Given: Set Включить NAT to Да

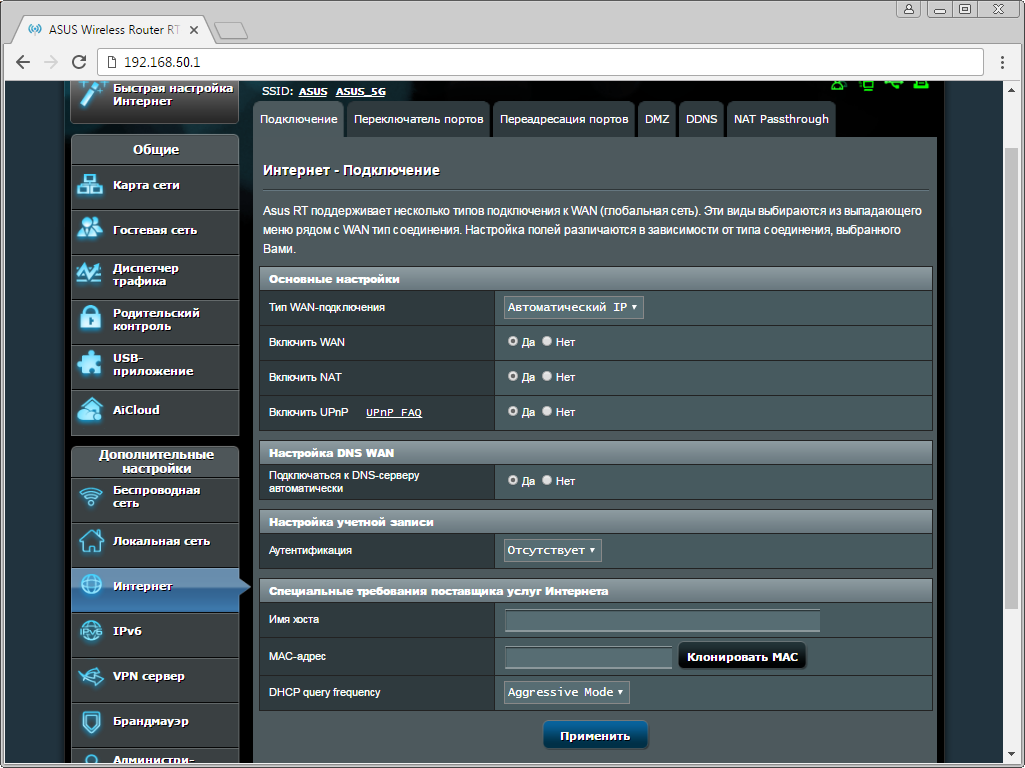Looking at the screenshot, I should tap(512, 376).
